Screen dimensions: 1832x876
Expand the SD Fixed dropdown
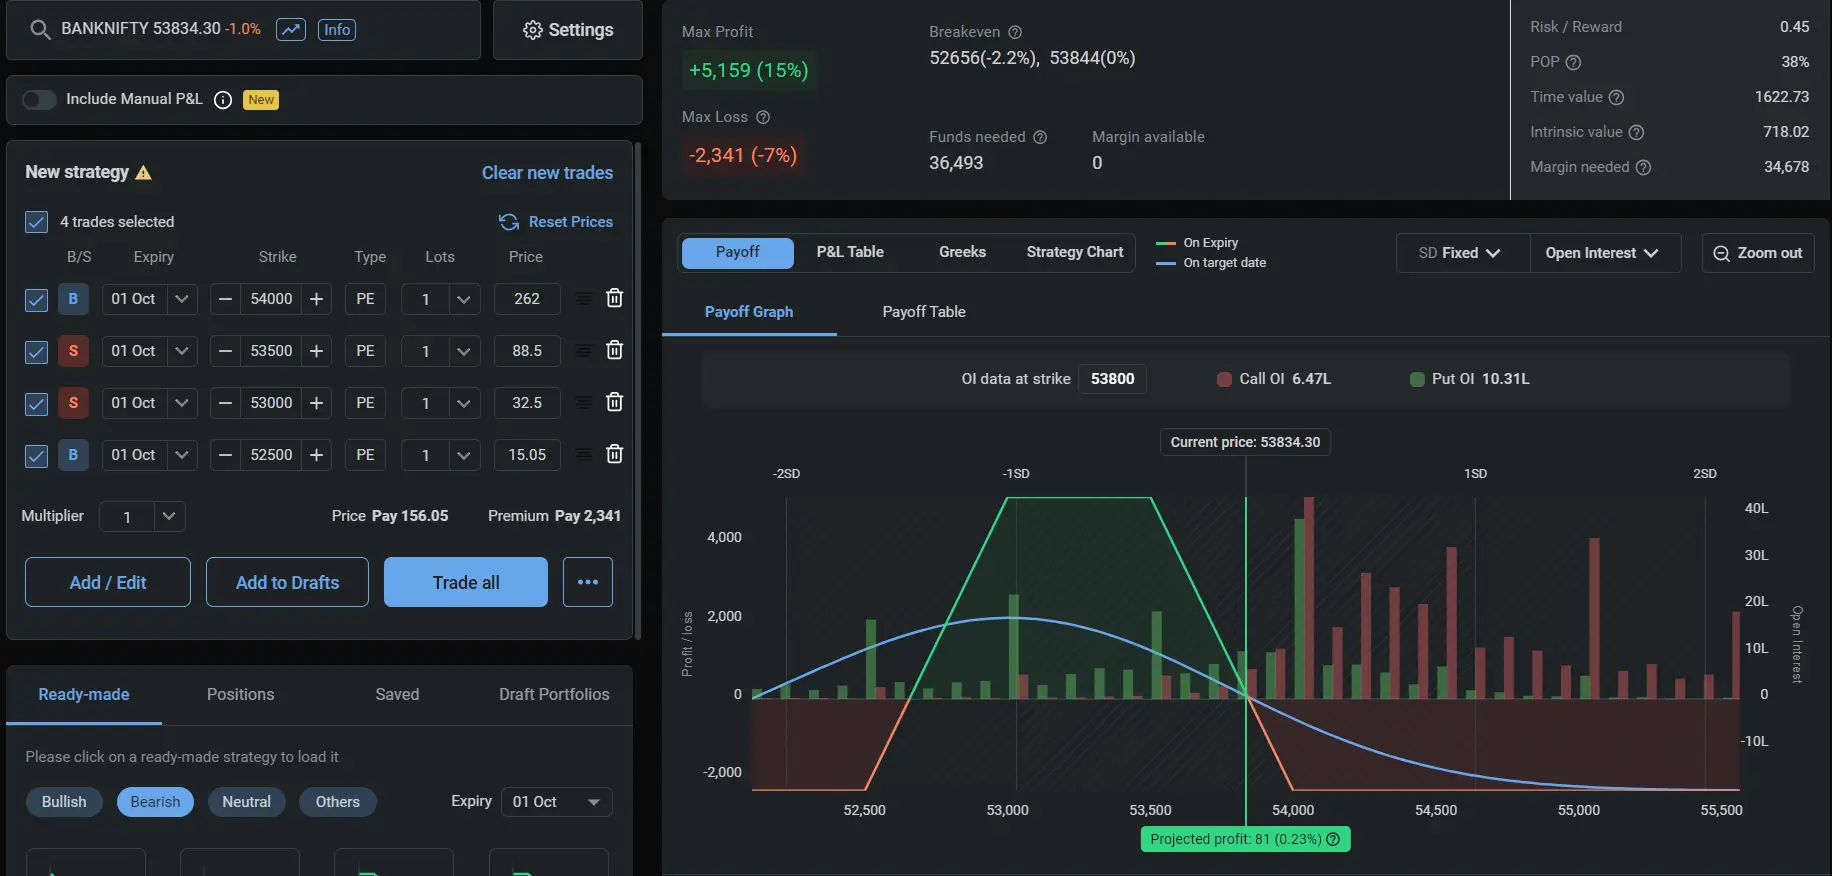[1462, 253]
